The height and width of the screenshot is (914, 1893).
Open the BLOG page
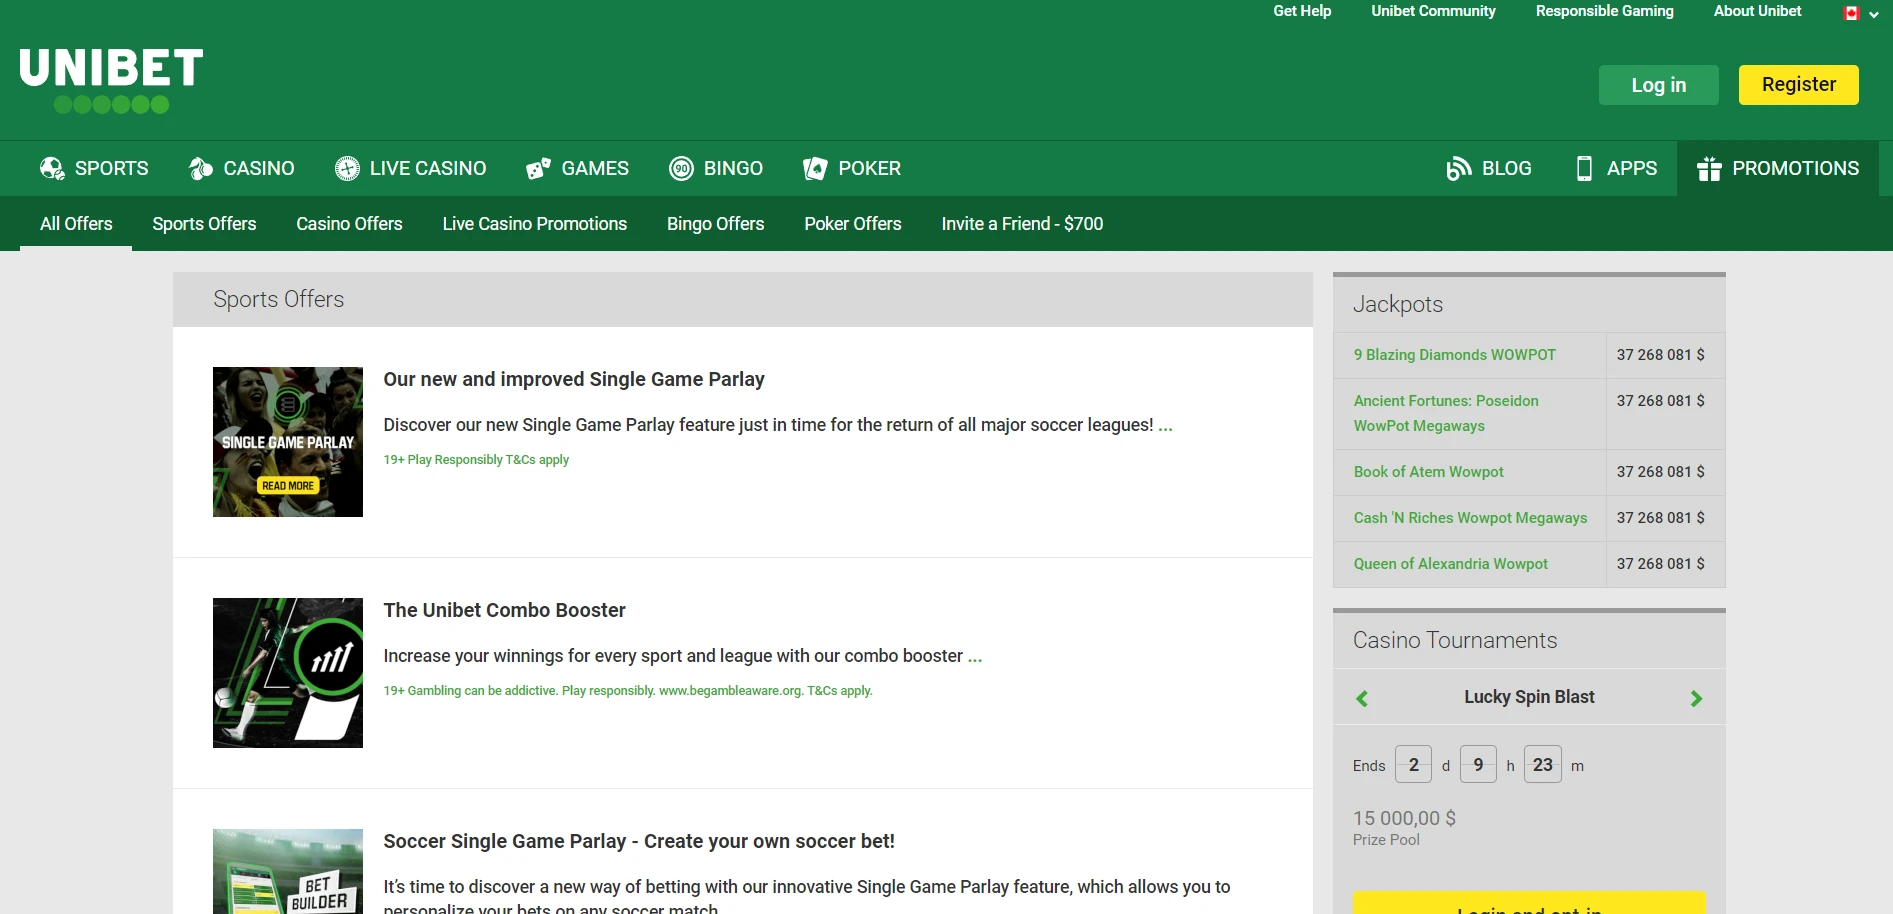click(x=1489, y=168)
